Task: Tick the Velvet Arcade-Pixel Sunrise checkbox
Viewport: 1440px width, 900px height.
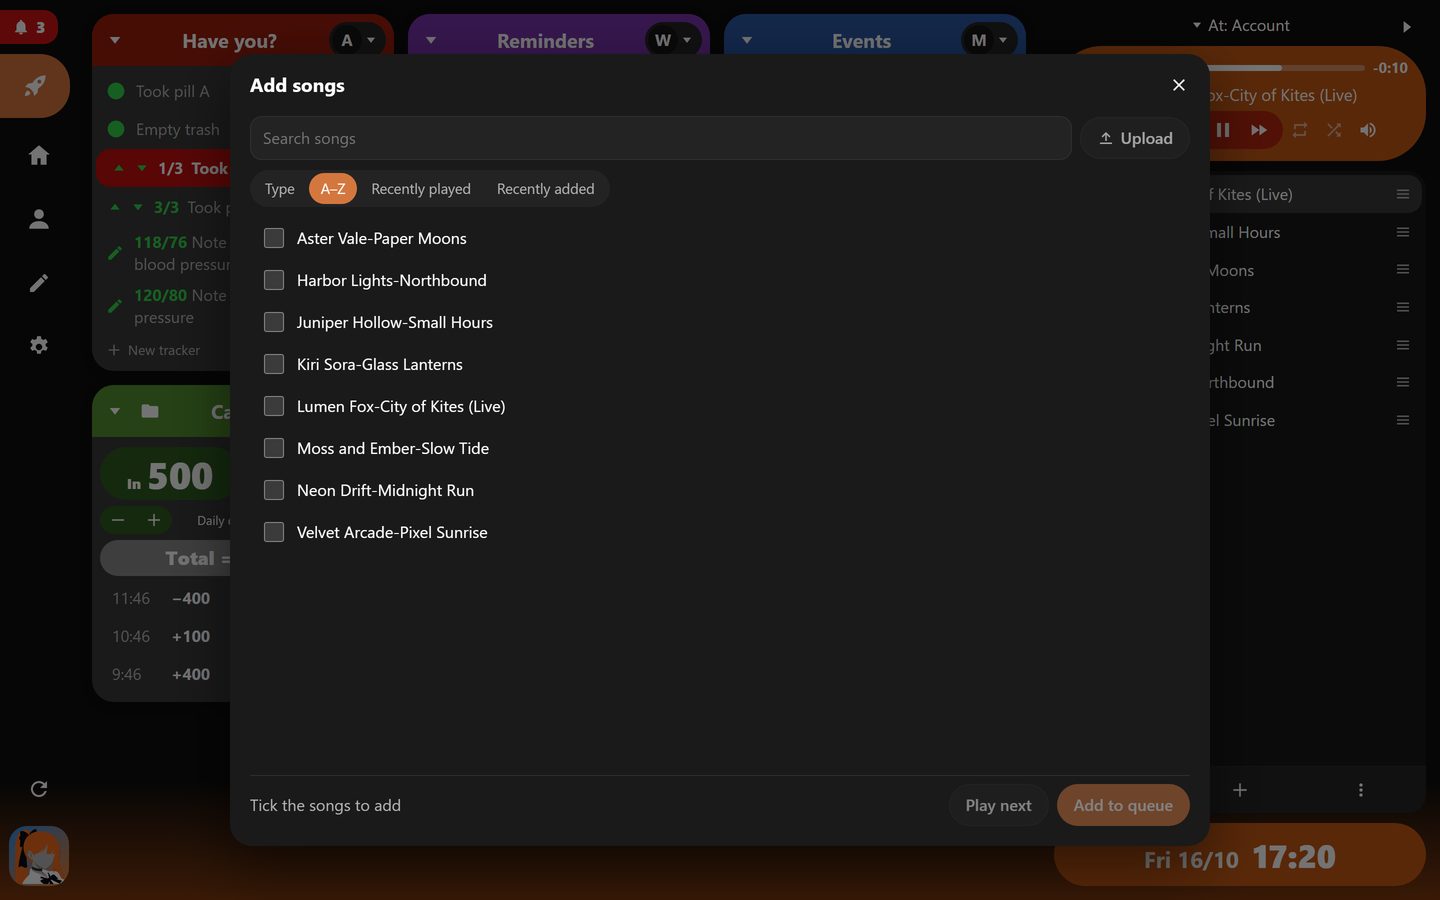Action: click(274, 532)
